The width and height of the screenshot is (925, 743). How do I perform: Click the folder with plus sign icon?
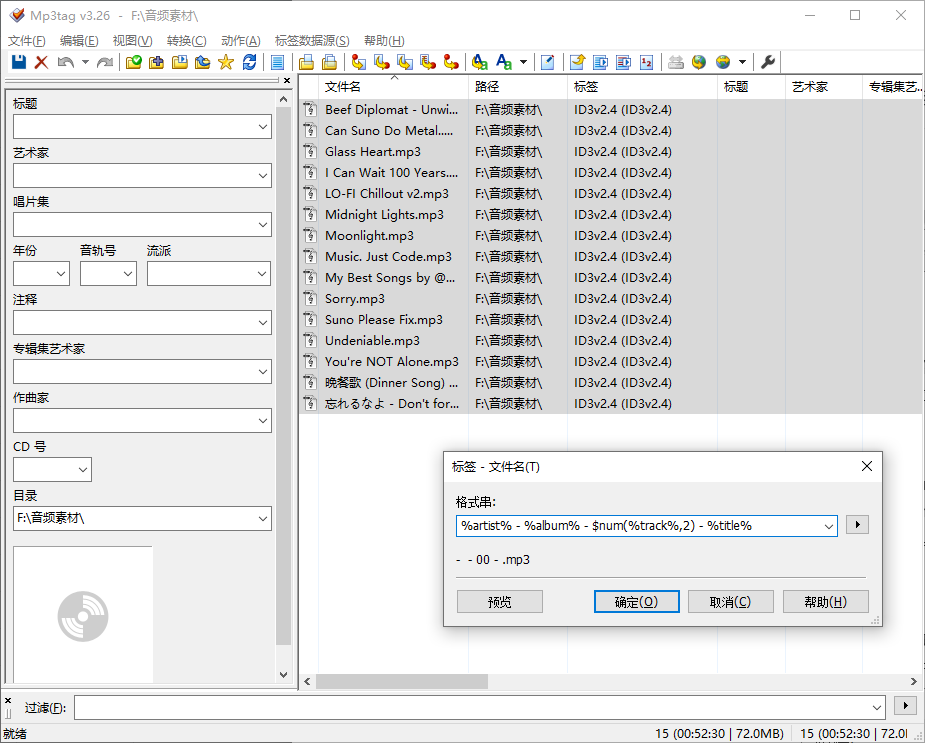pos(156,62)
